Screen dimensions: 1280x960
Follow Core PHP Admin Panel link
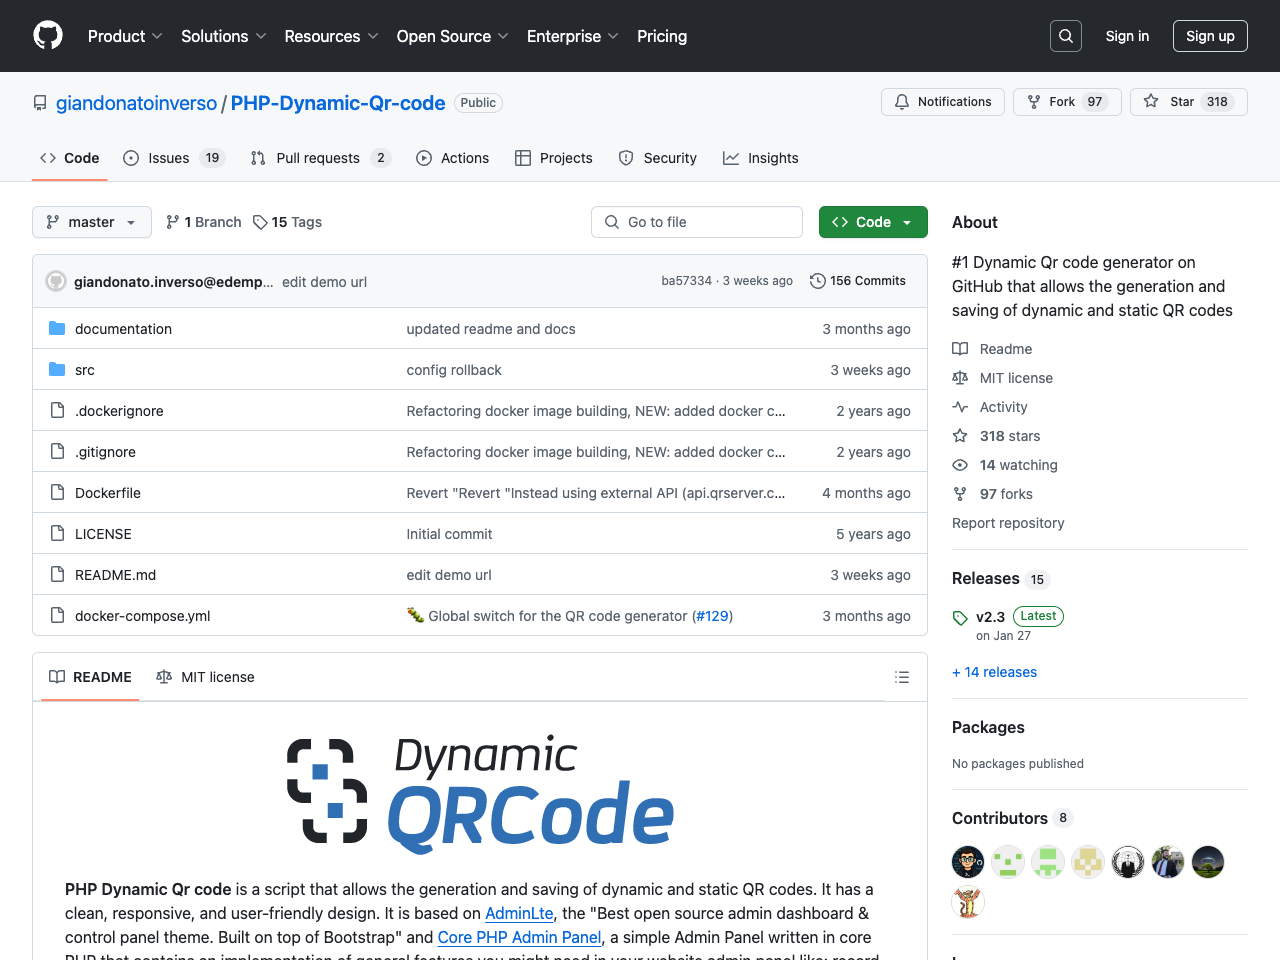click(519, 937)
